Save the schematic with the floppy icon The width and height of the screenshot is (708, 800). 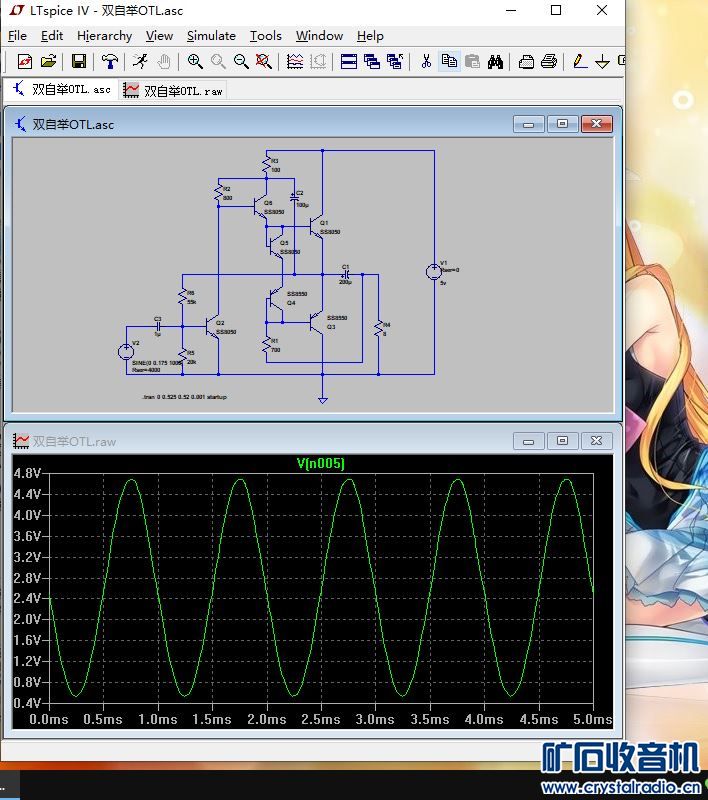point(78,61)
